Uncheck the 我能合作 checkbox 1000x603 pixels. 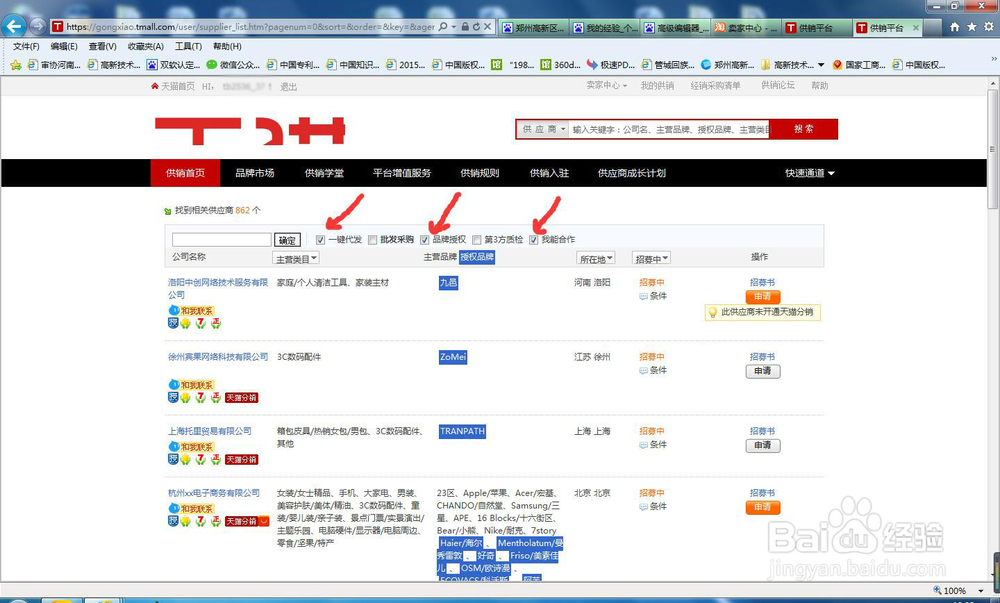click(534, 240)
